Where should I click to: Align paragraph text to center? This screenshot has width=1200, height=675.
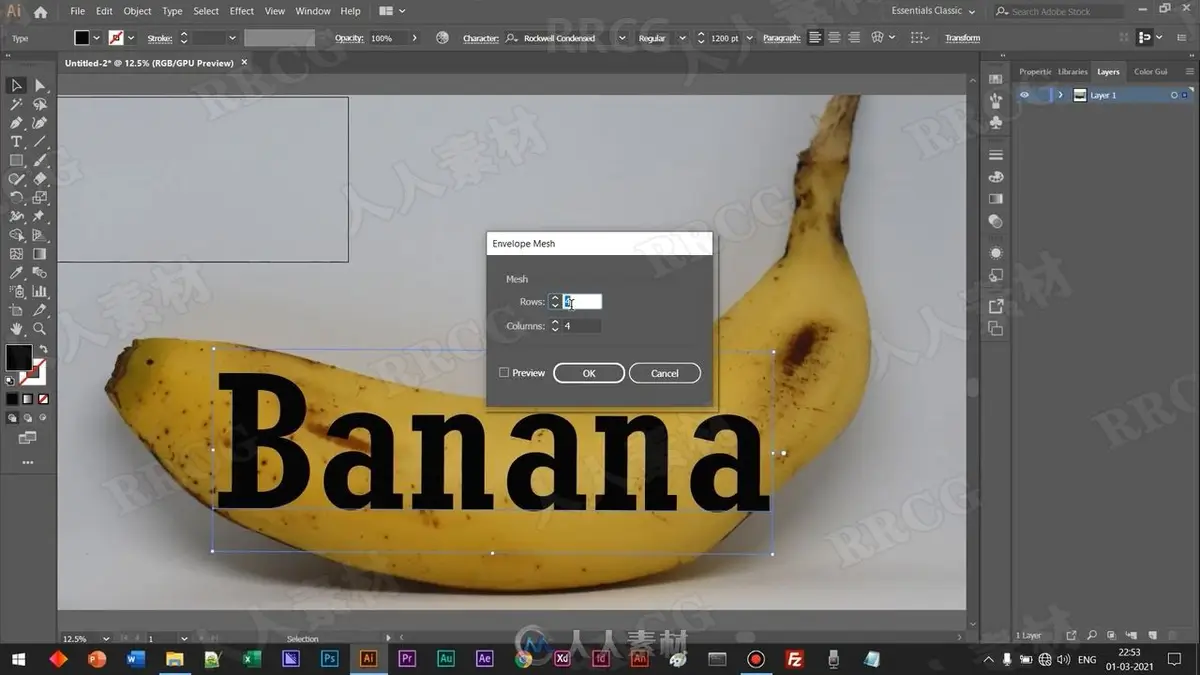[835, 38]
